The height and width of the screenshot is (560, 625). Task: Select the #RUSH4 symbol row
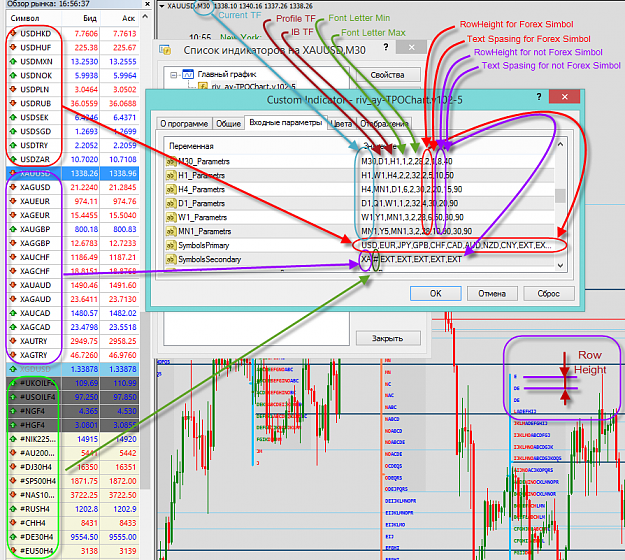coord(73,509)
